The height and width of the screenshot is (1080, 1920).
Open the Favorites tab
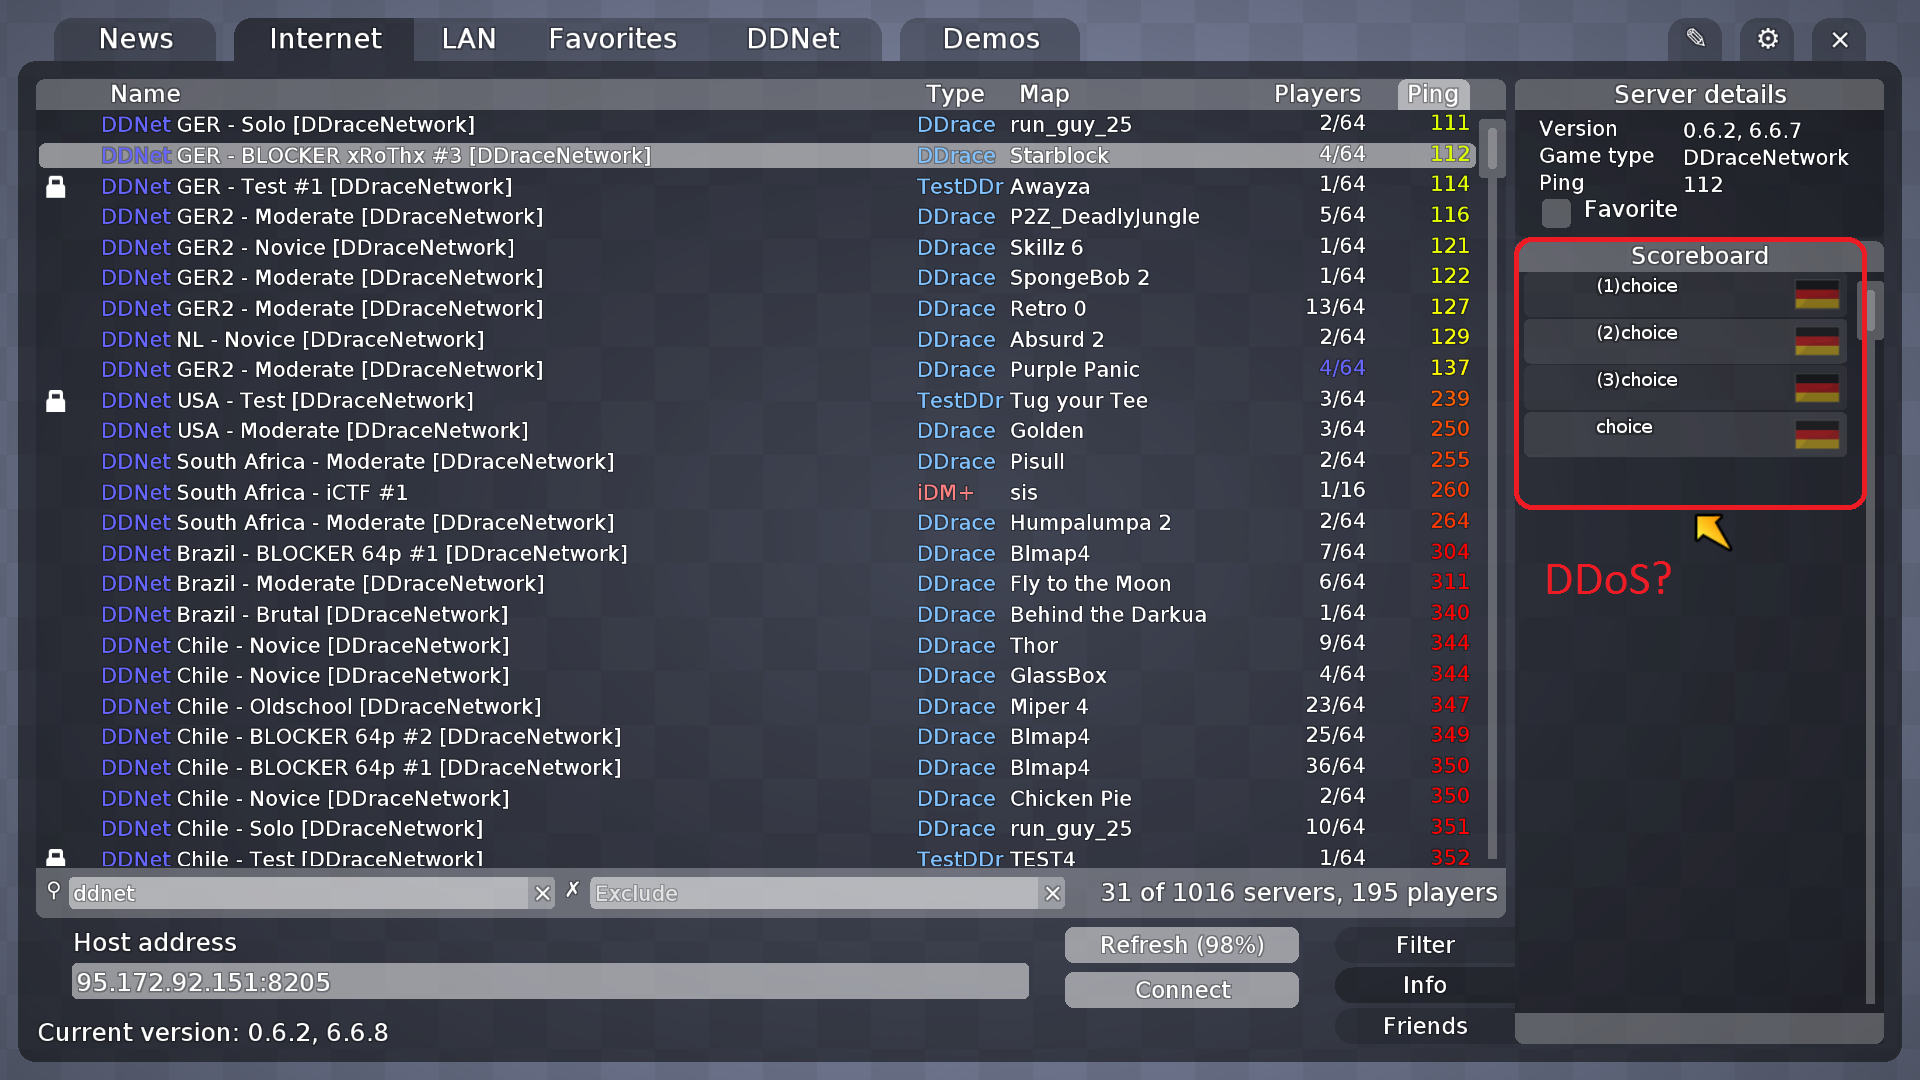tap(612, 39)
